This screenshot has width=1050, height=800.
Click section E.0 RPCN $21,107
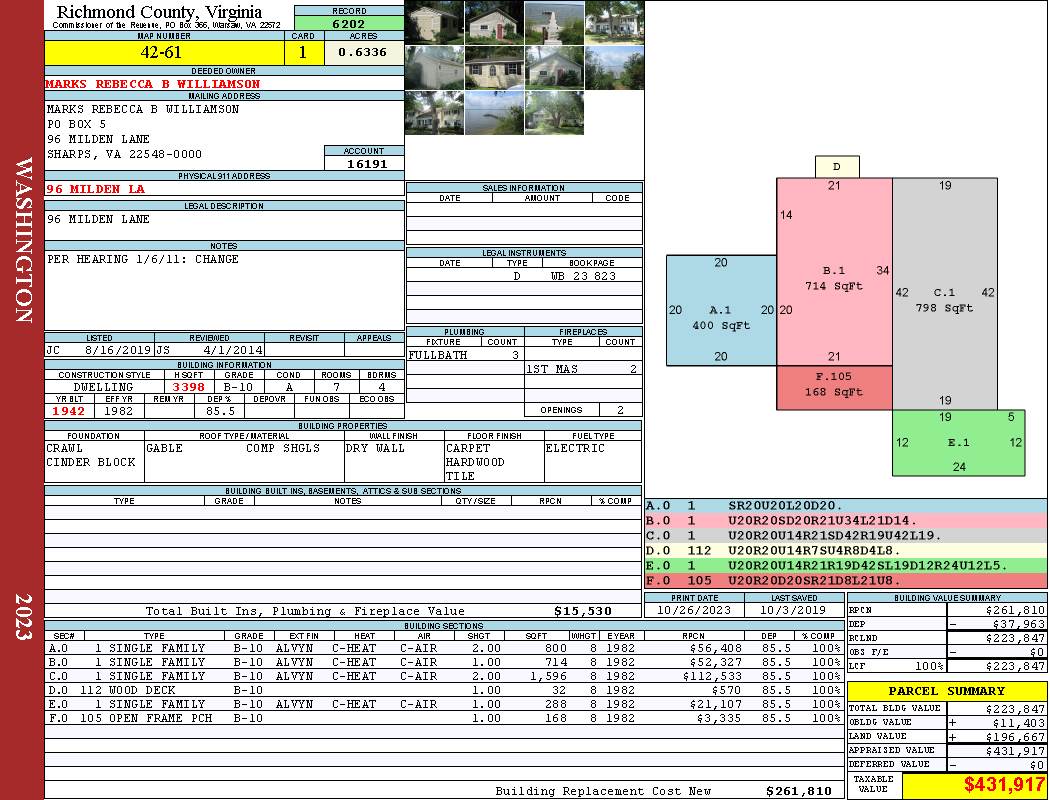(x=715, y=704)
